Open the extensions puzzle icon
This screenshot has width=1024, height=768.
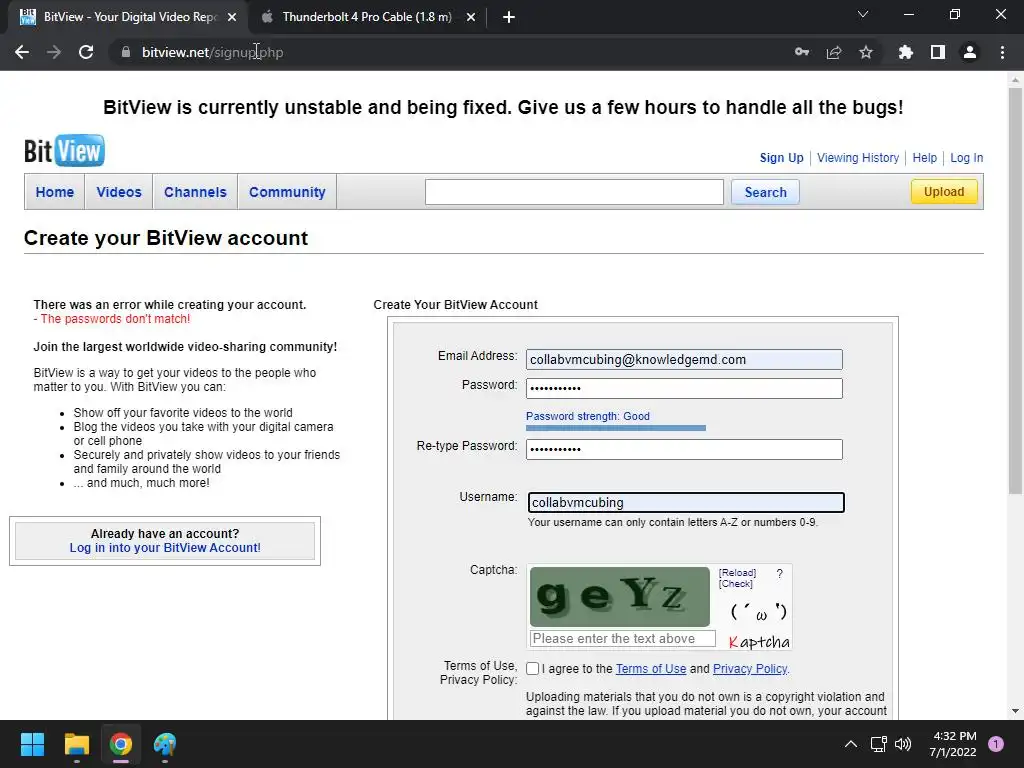pyautogui.click(x=906, y=52)
